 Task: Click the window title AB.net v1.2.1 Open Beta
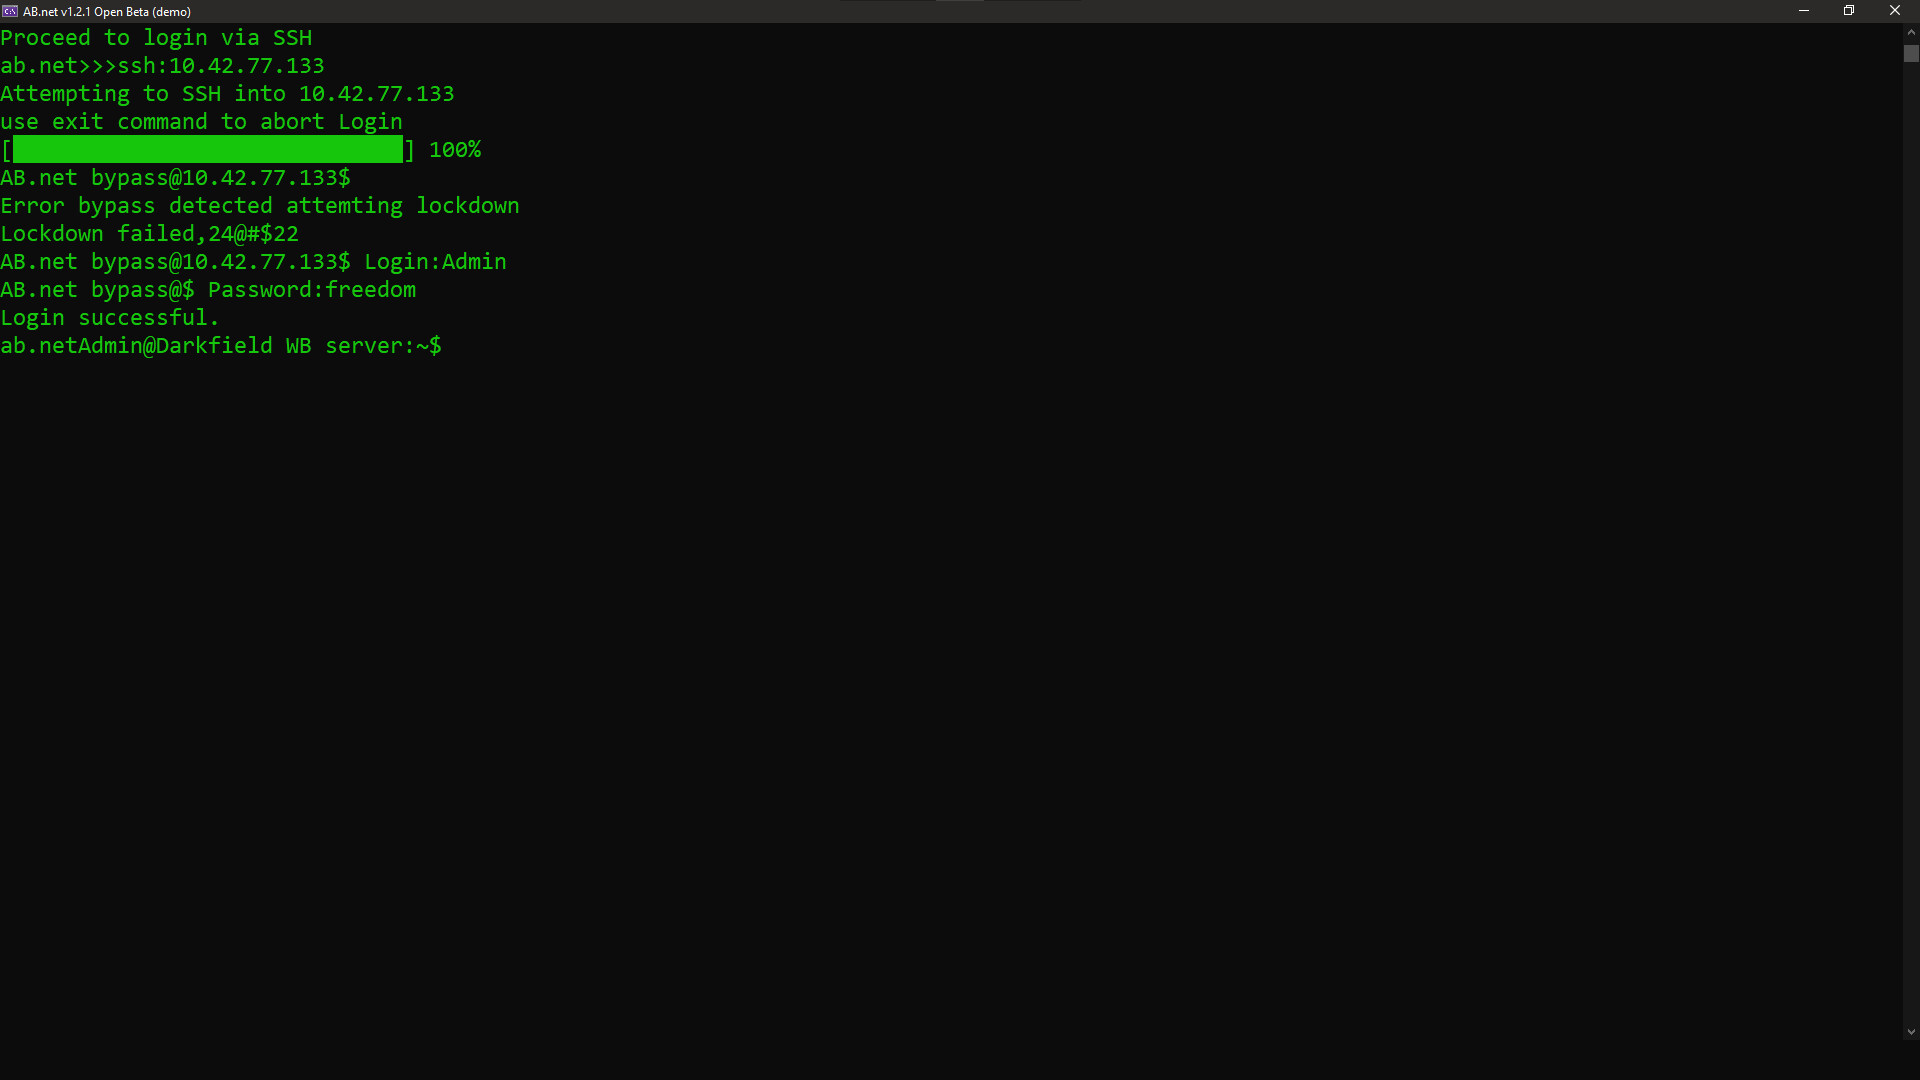[107, 12]
